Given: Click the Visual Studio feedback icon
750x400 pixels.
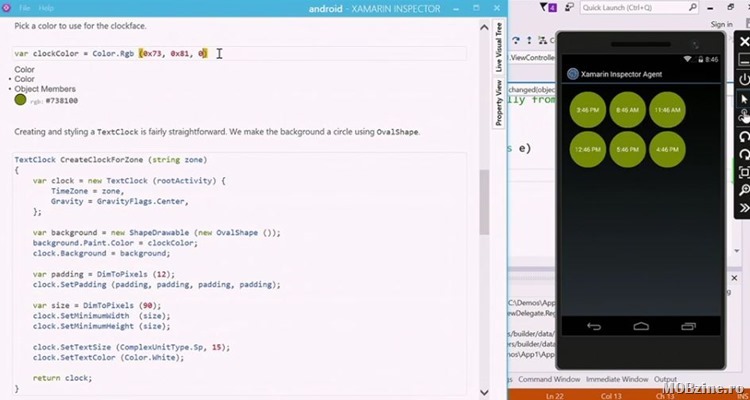Looking at the screenshot, I should click(x=569, y=8).
